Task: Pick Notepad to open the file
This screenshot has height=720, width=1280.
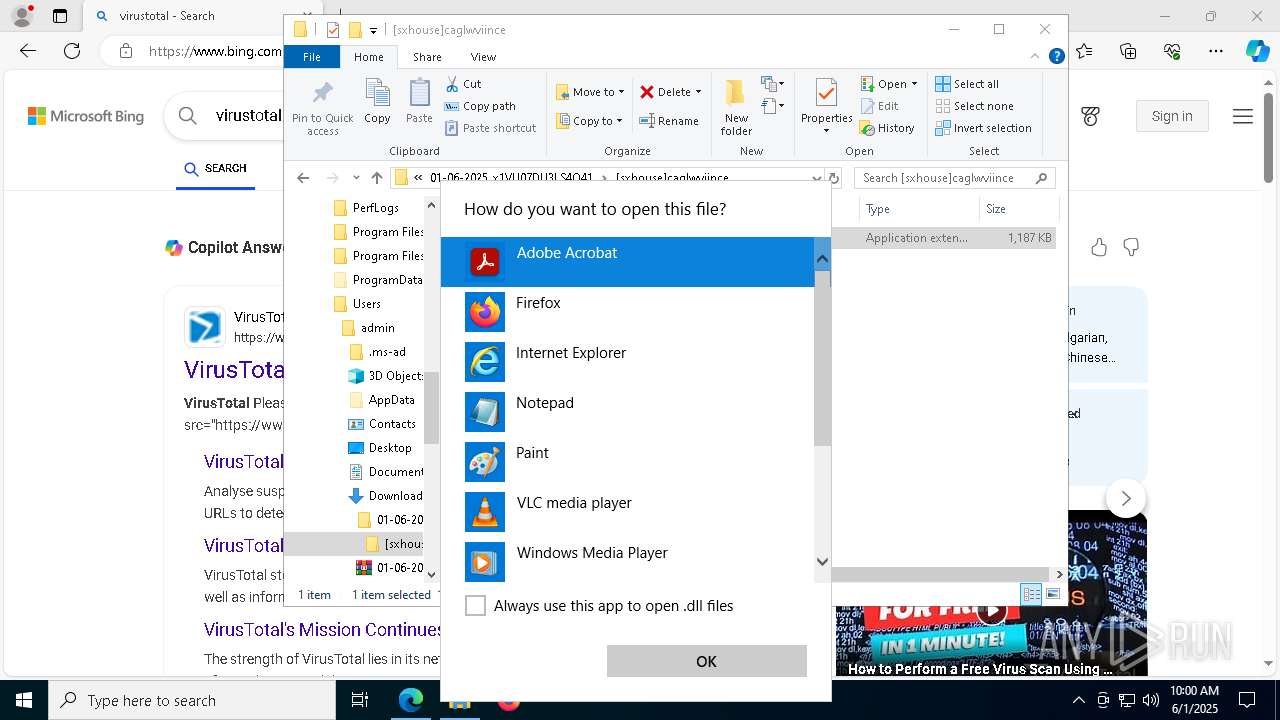Action: click(x=628, y=412)
